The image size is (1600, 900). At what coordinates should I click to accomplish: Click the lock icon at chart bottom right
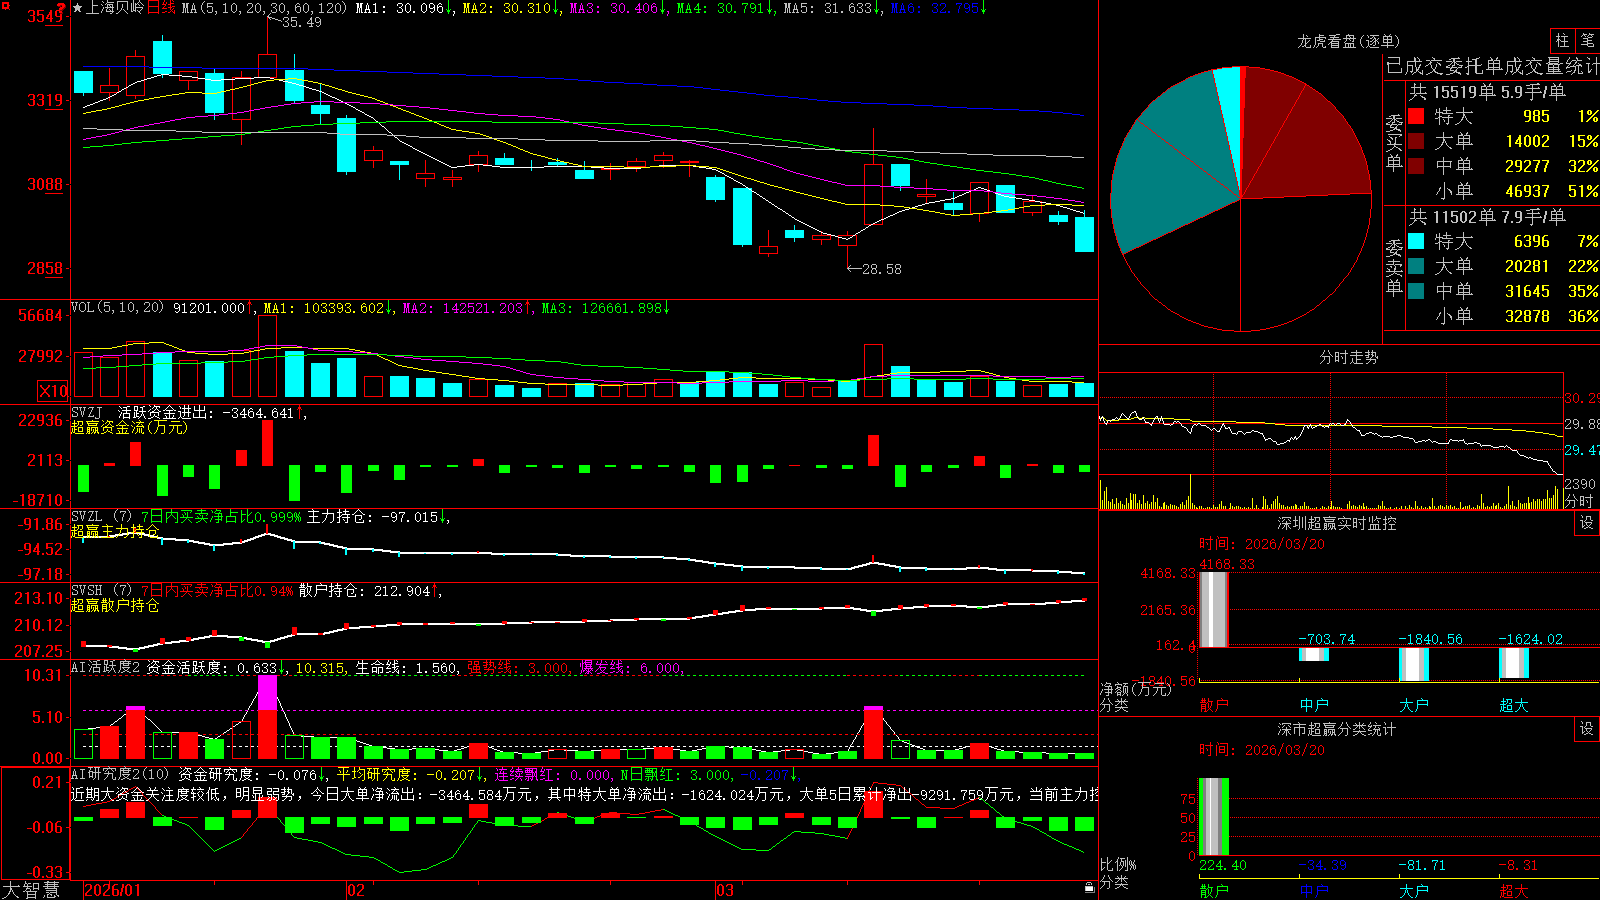[1090, 887]
